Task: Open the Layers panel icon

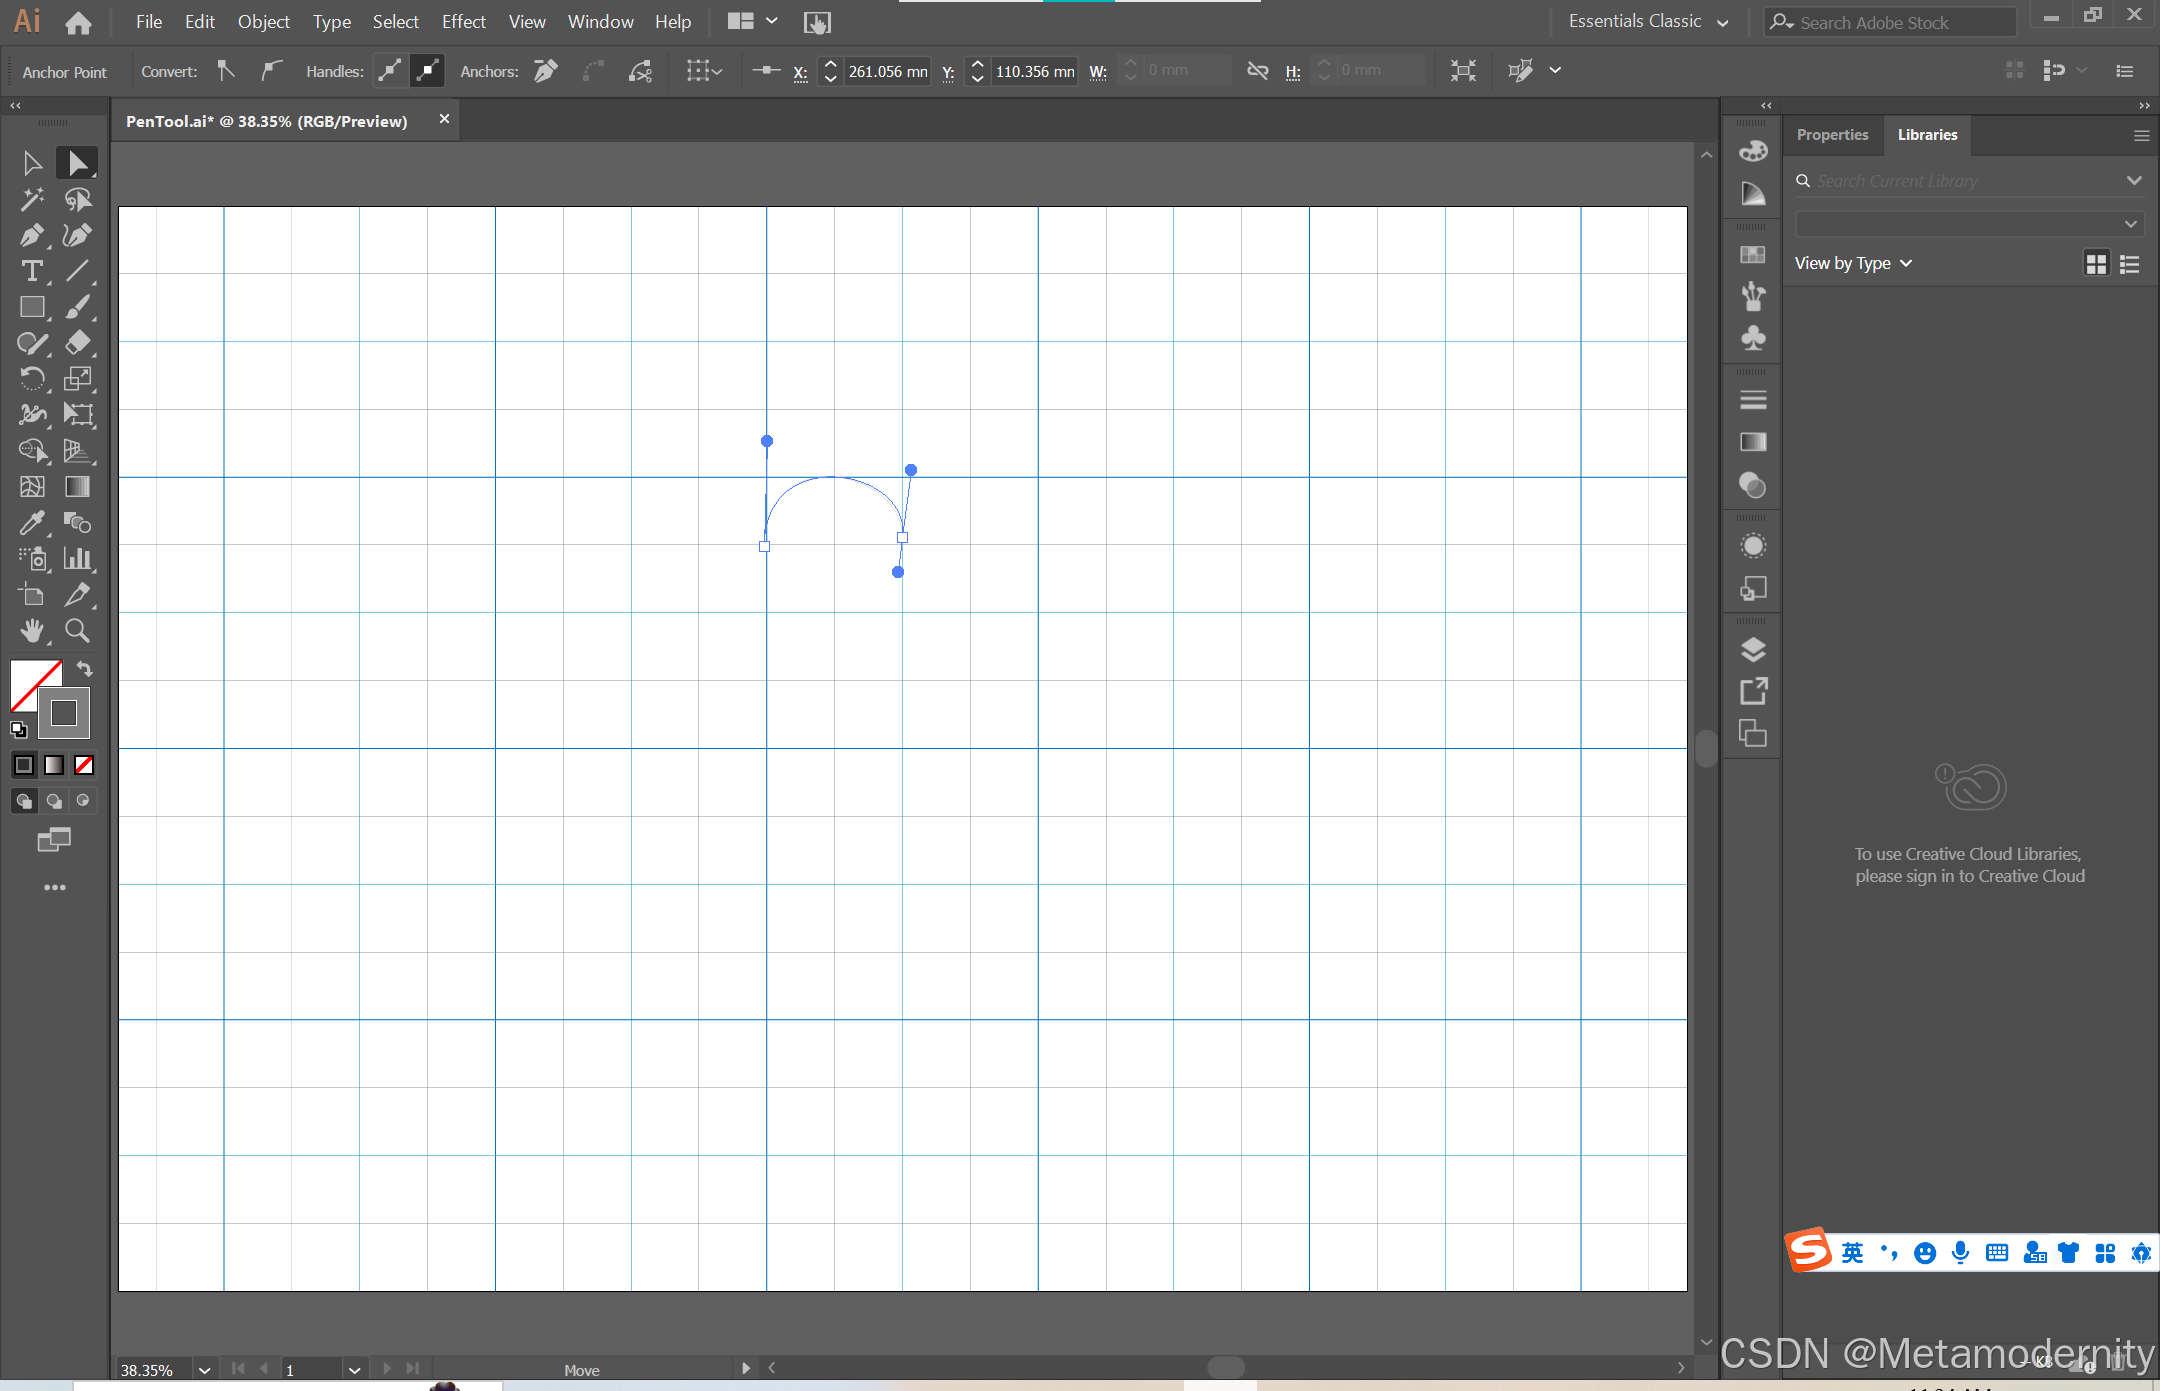Action: pos(1752,650)
